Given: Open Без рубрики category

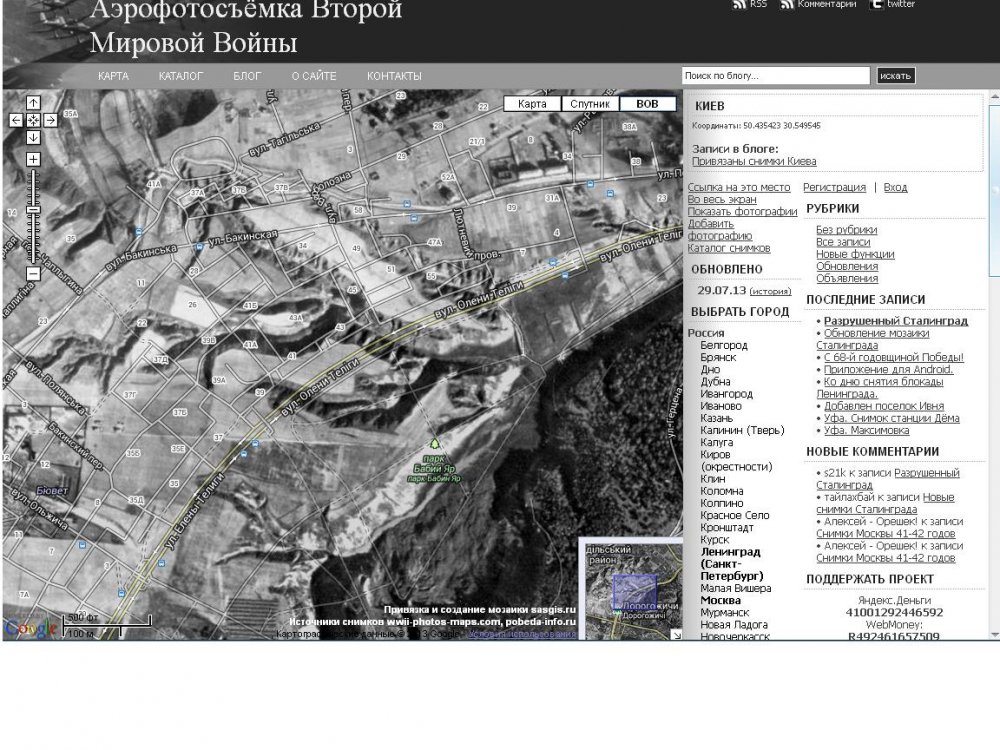Looking at the screenshot, I should [x=846, y=230].
